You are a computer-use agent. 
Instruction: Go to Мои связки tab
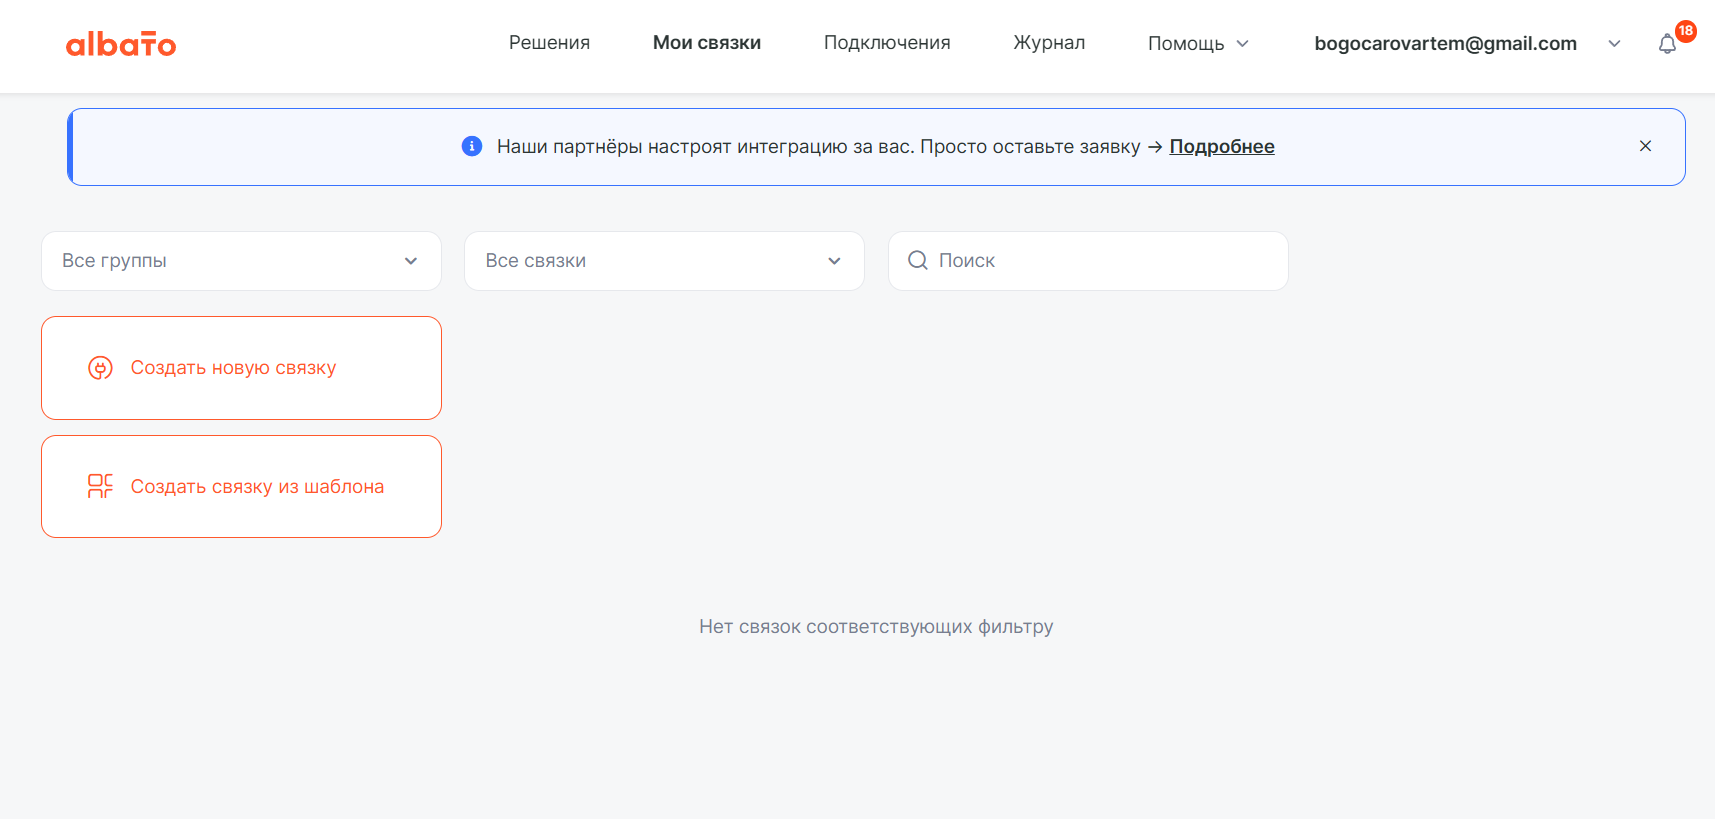[x=707, y=42]
